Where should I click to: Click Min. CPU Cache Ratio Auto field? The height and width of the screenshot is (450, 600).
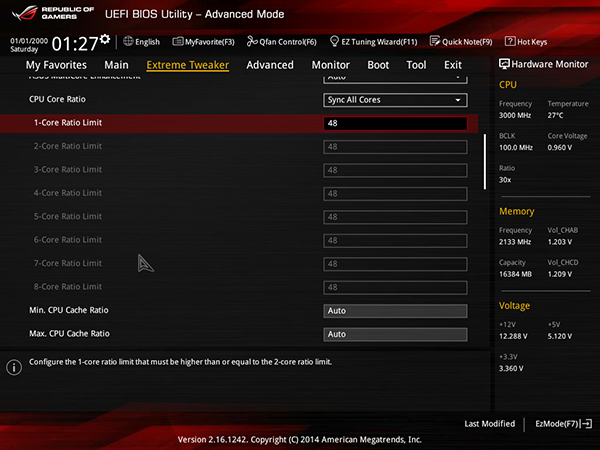(x=395, y=311)
